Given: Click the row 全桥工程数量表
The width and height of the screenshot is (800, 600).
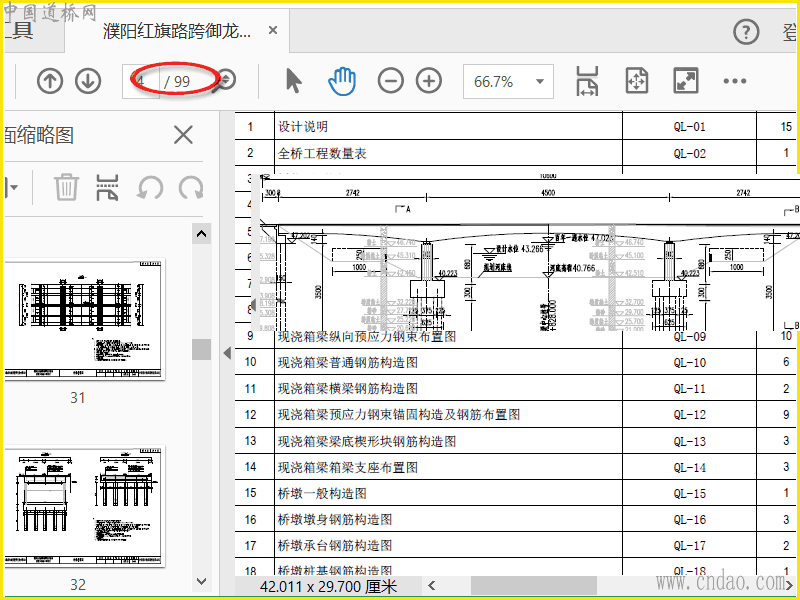Looking at the screenshot, I should click(x=515, y=153).
